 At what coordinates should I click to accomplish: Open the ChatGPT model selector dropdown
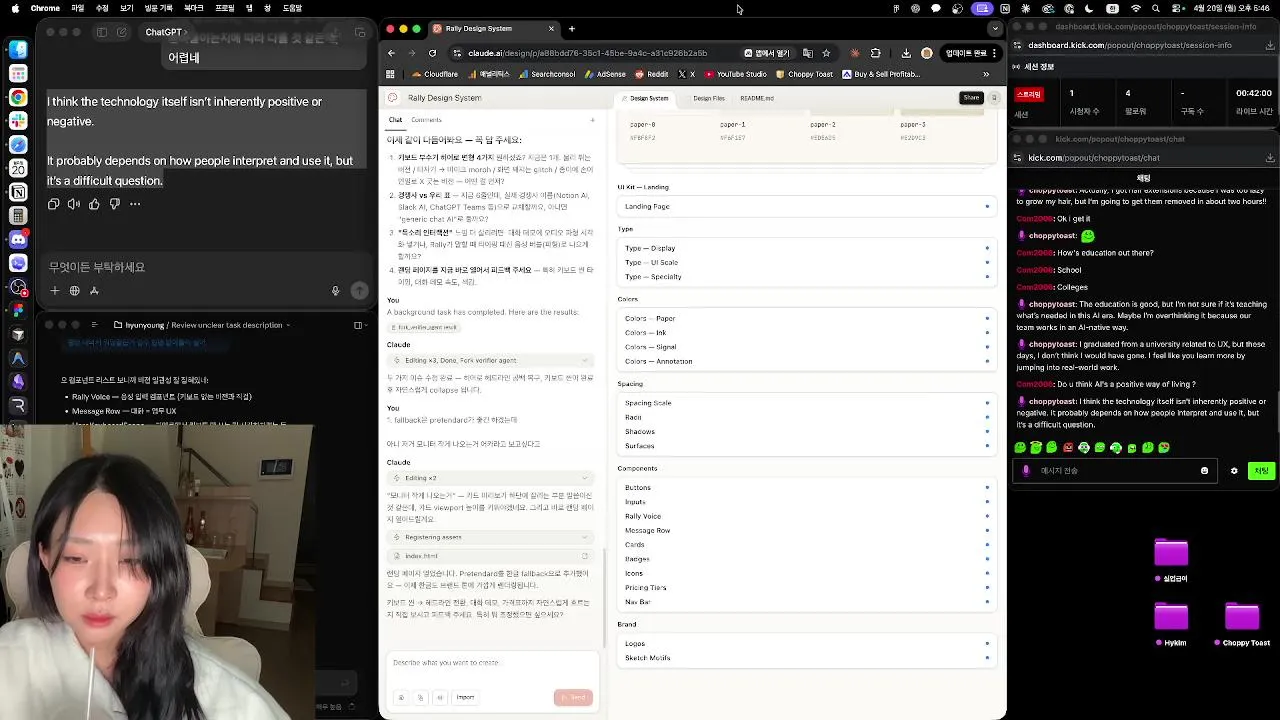tap(166, 32)
